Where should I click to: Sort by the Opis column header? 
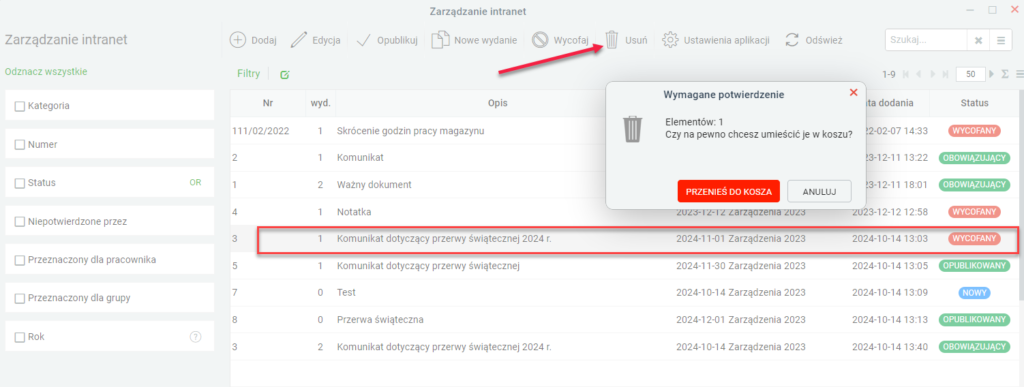[498, 103]
